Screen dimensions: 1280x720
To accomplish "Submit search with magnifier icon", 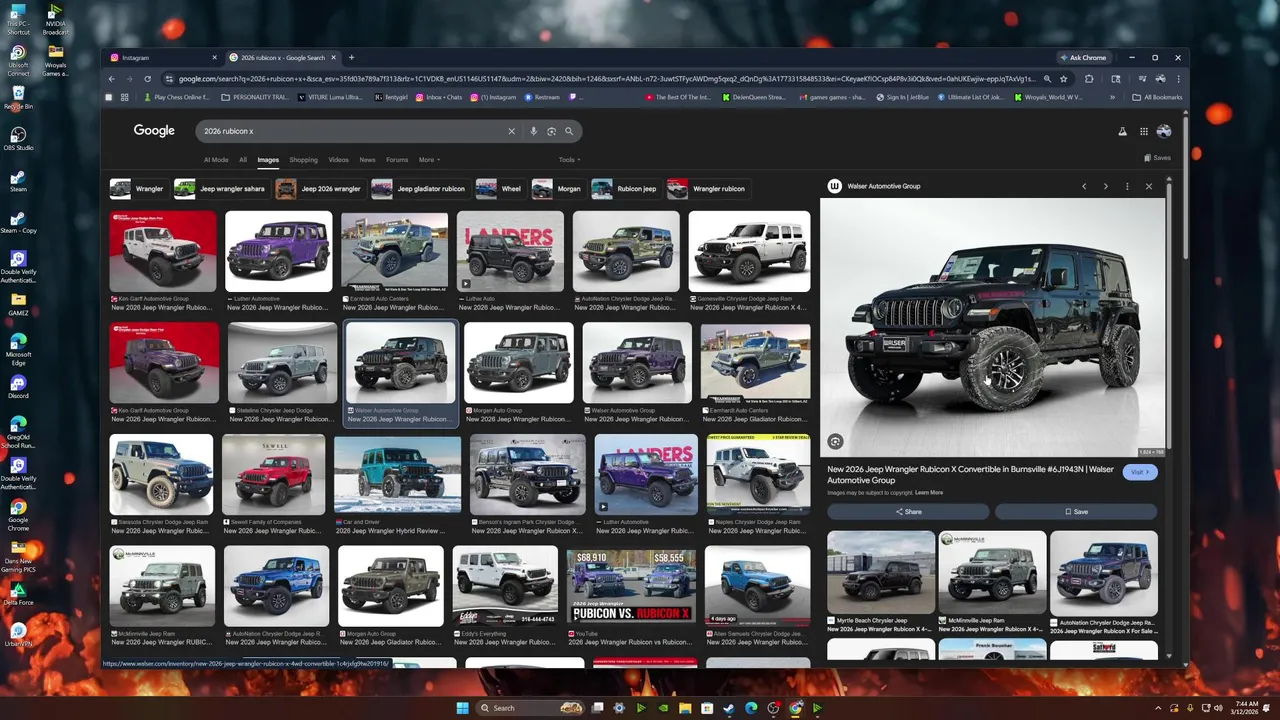I will coord(569,131).
